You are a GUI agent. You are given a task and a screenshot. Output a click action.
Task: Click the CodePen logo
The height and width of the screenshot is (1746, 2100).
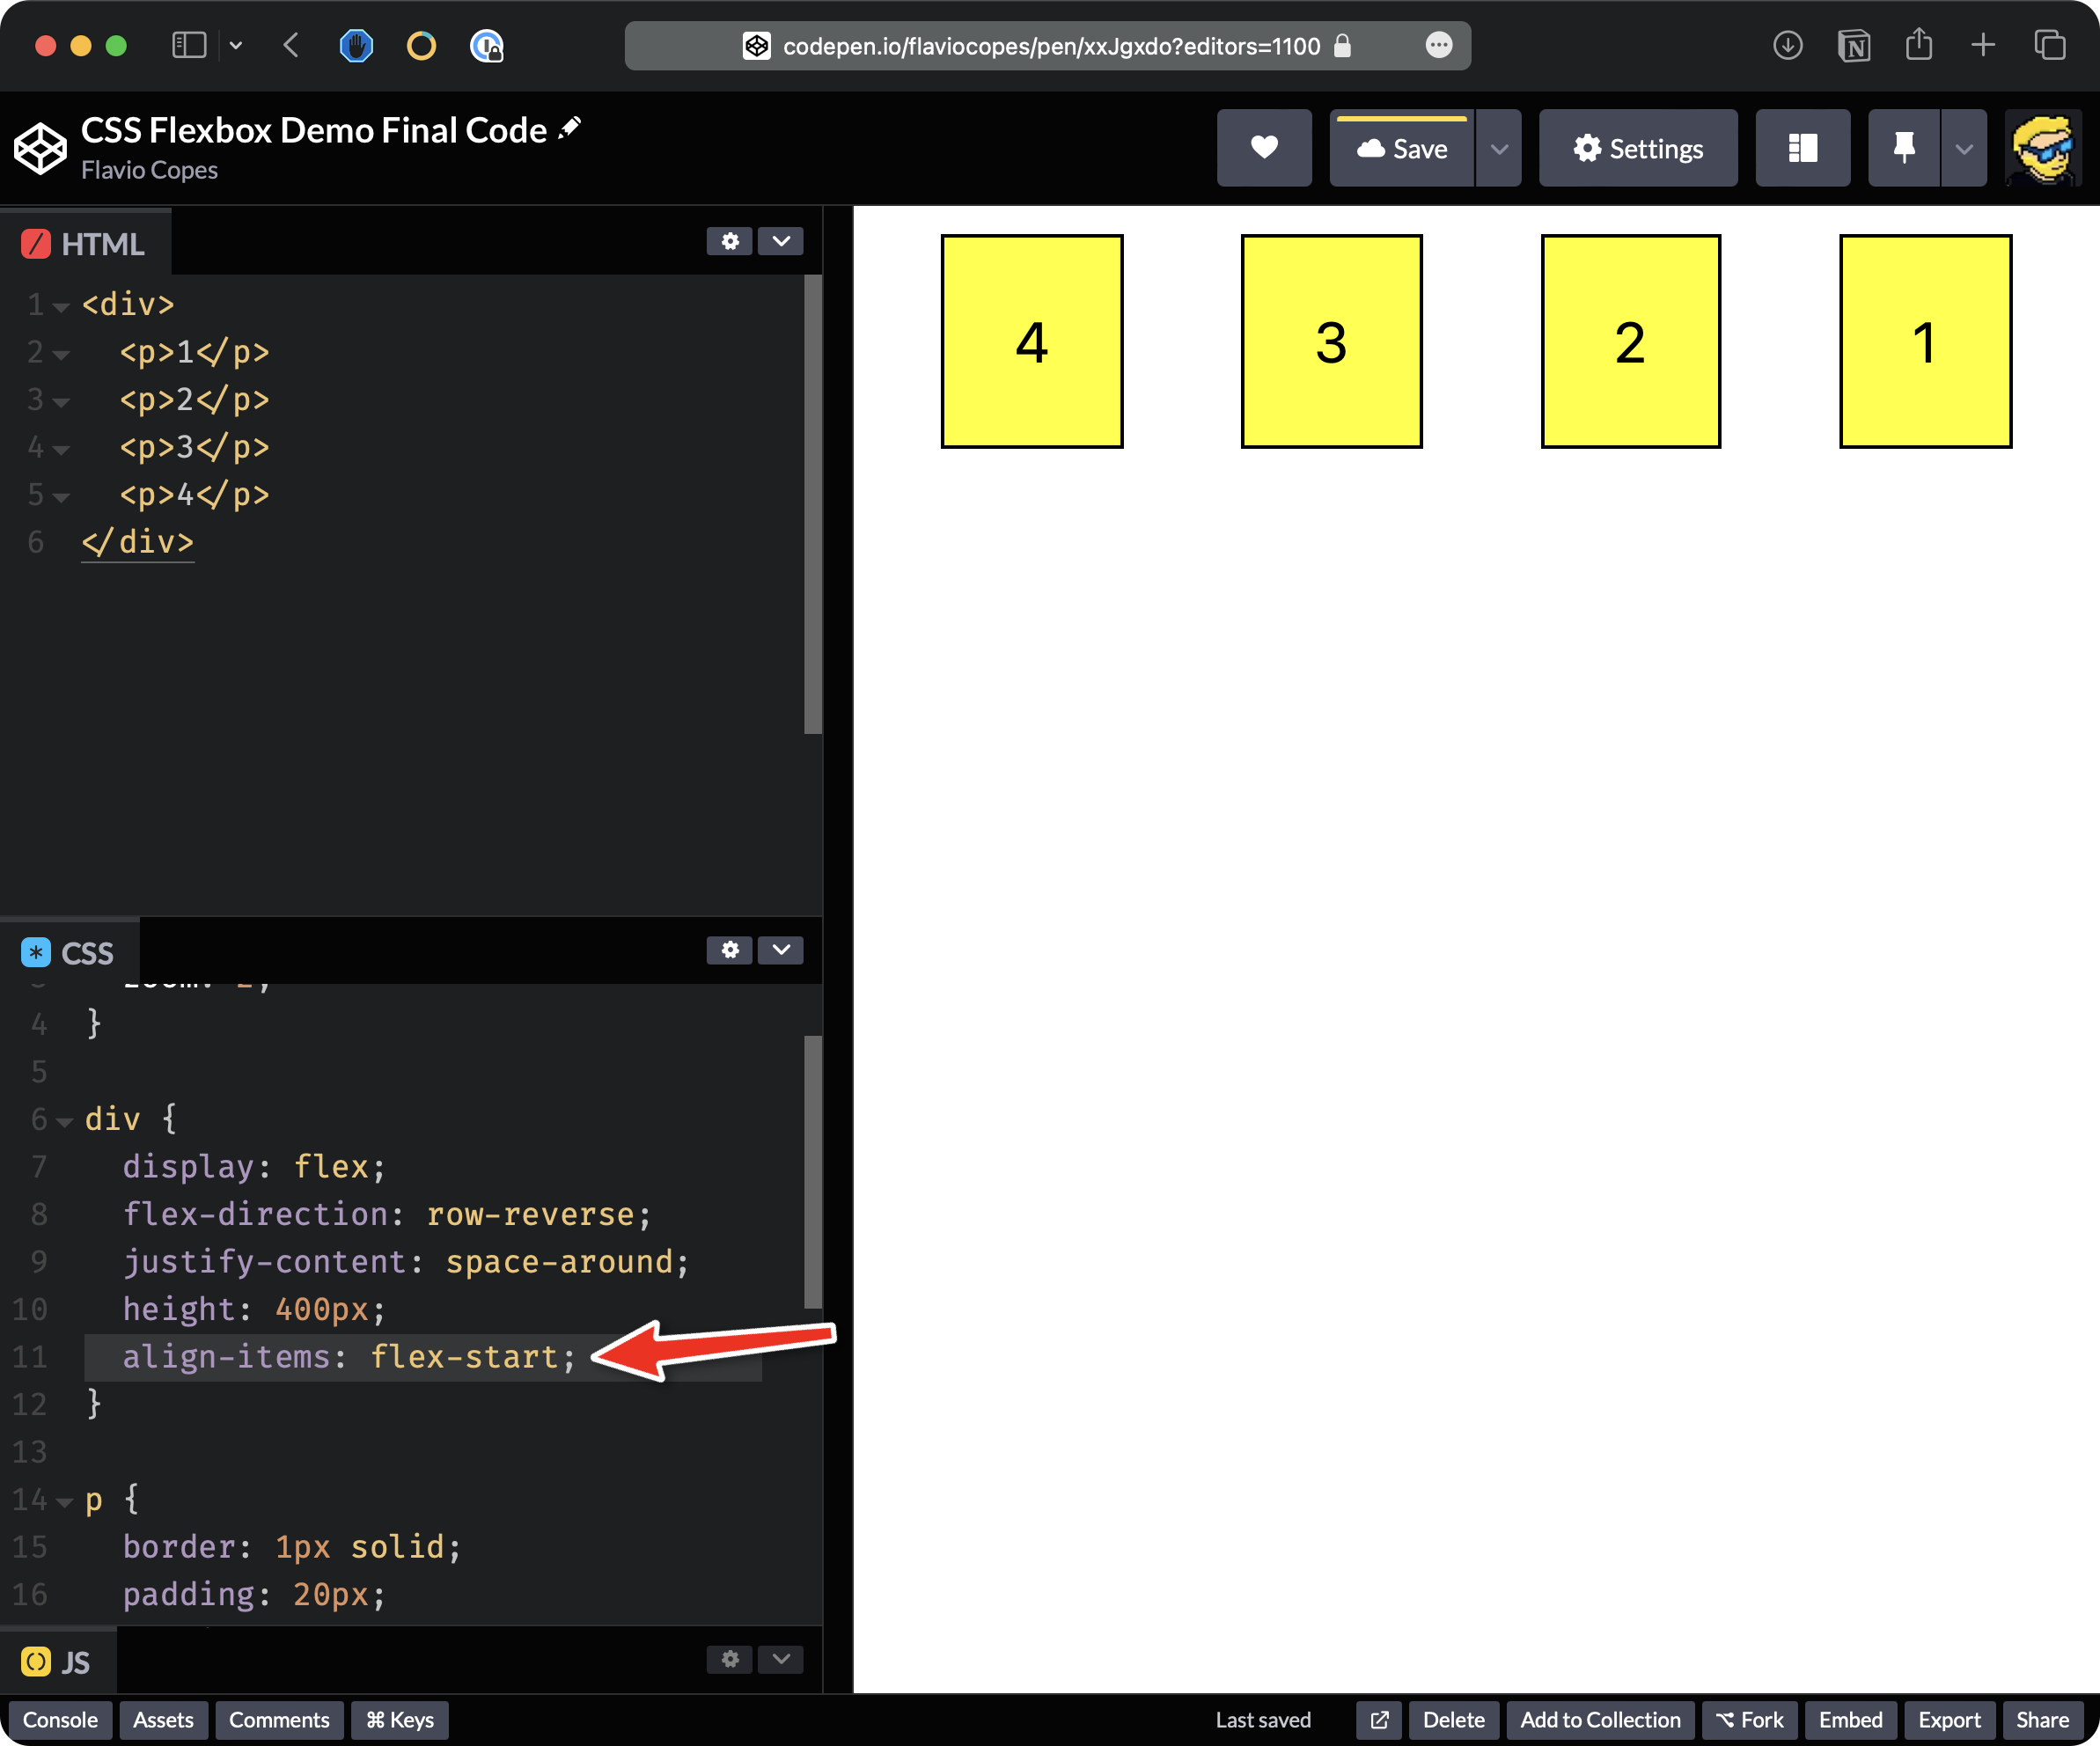pos(40,149)
